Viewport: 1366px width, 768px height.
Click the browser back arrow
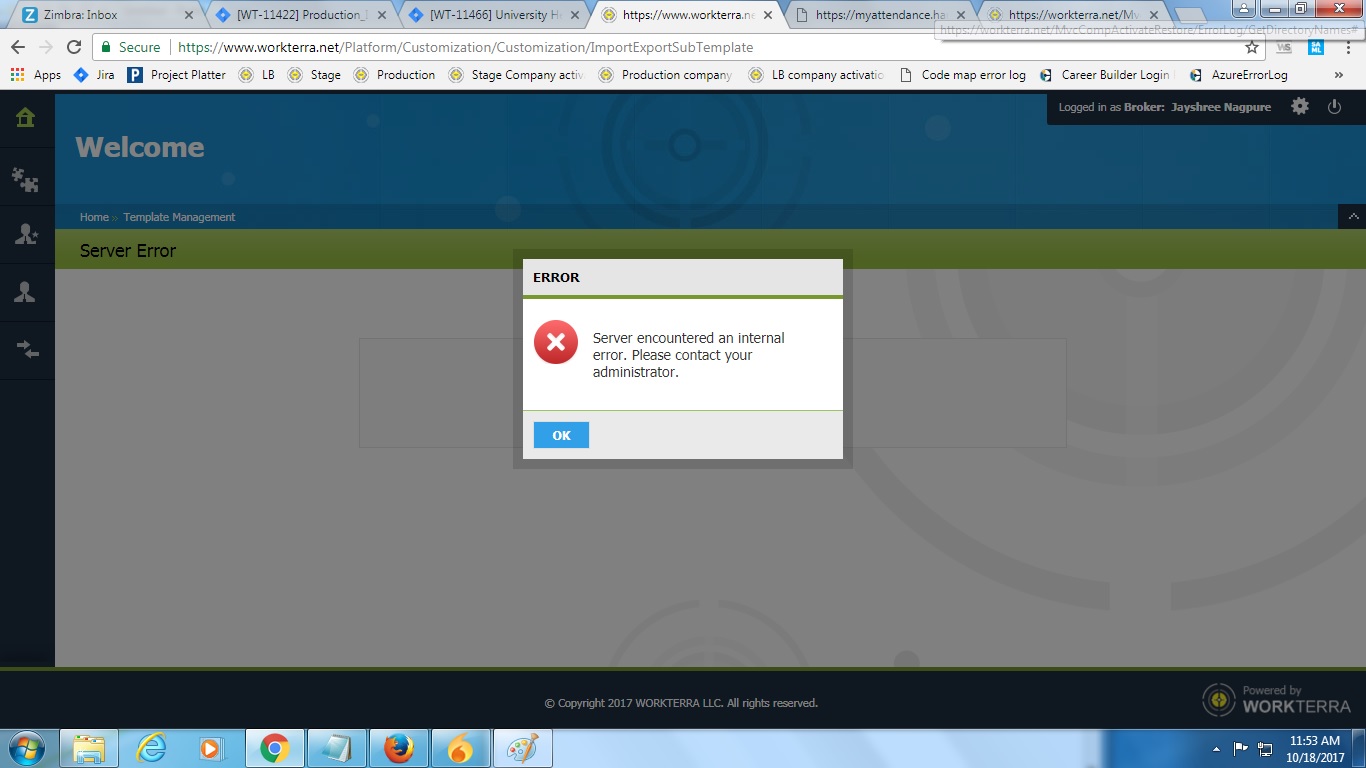tap(18, 47)
